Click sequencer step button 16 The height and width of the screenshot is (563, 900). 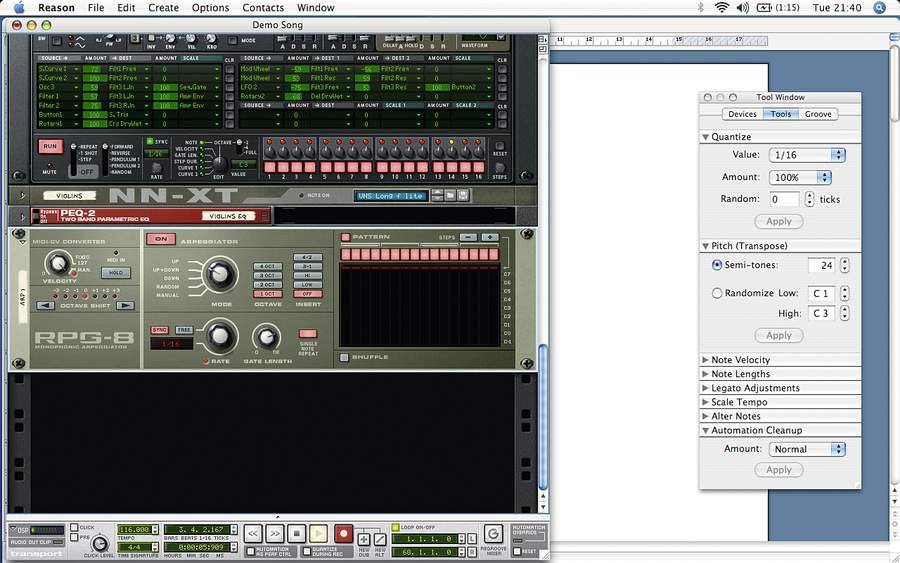(479, 167)
